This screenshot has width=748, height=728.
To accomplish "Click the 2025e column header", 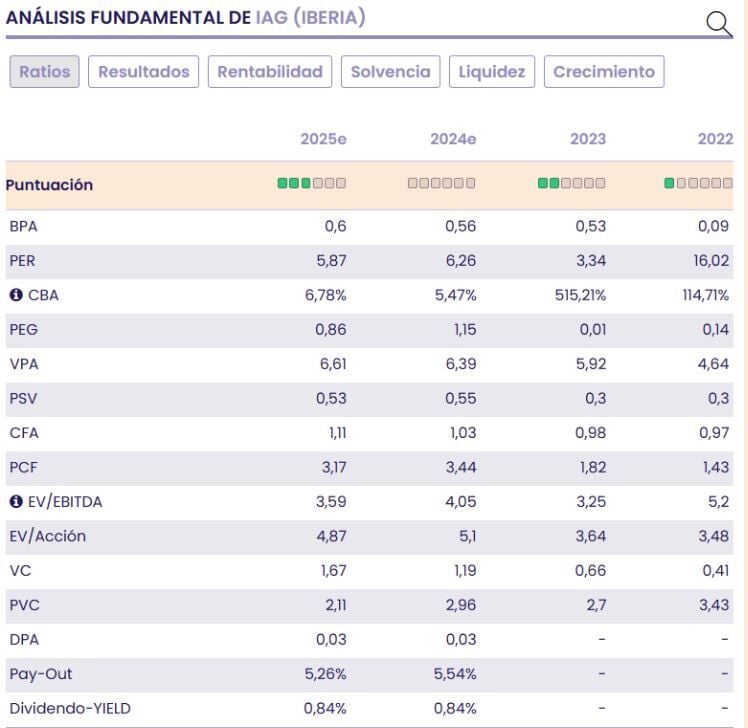I will point(323,139).
